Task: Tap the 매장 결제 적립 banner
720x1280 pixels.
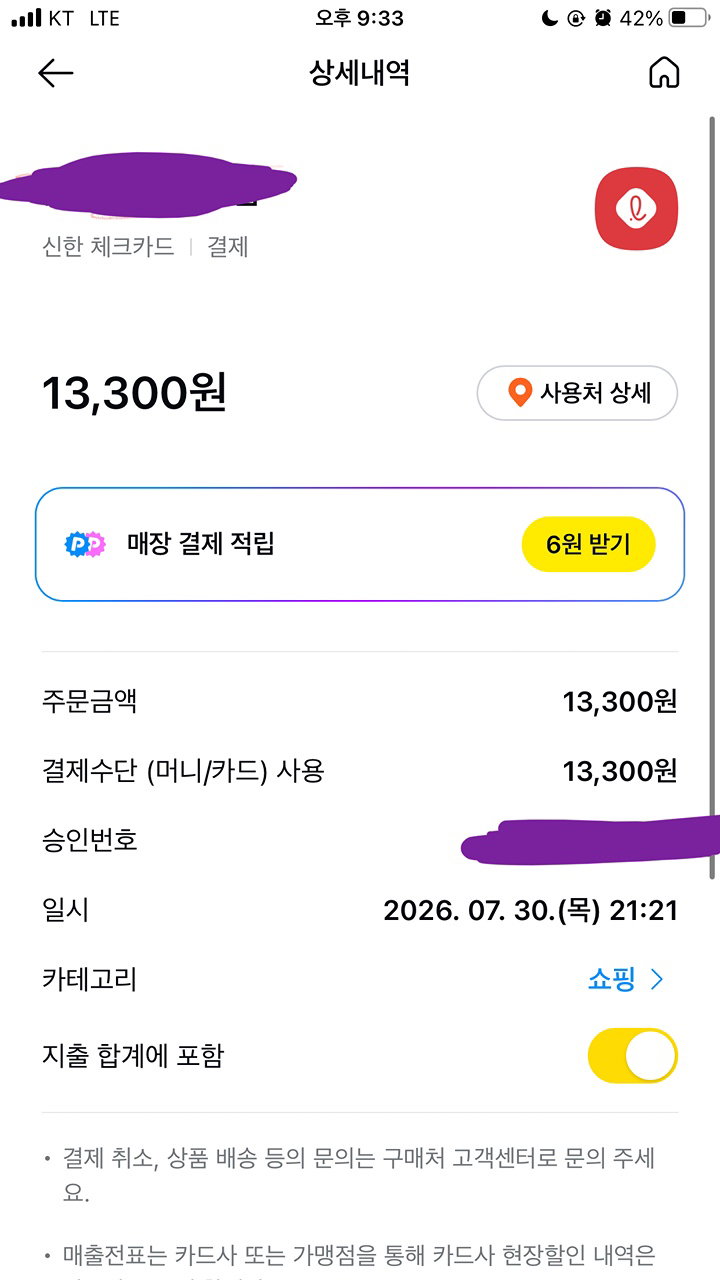Action: pyautogui.click(x=360, y=545)
